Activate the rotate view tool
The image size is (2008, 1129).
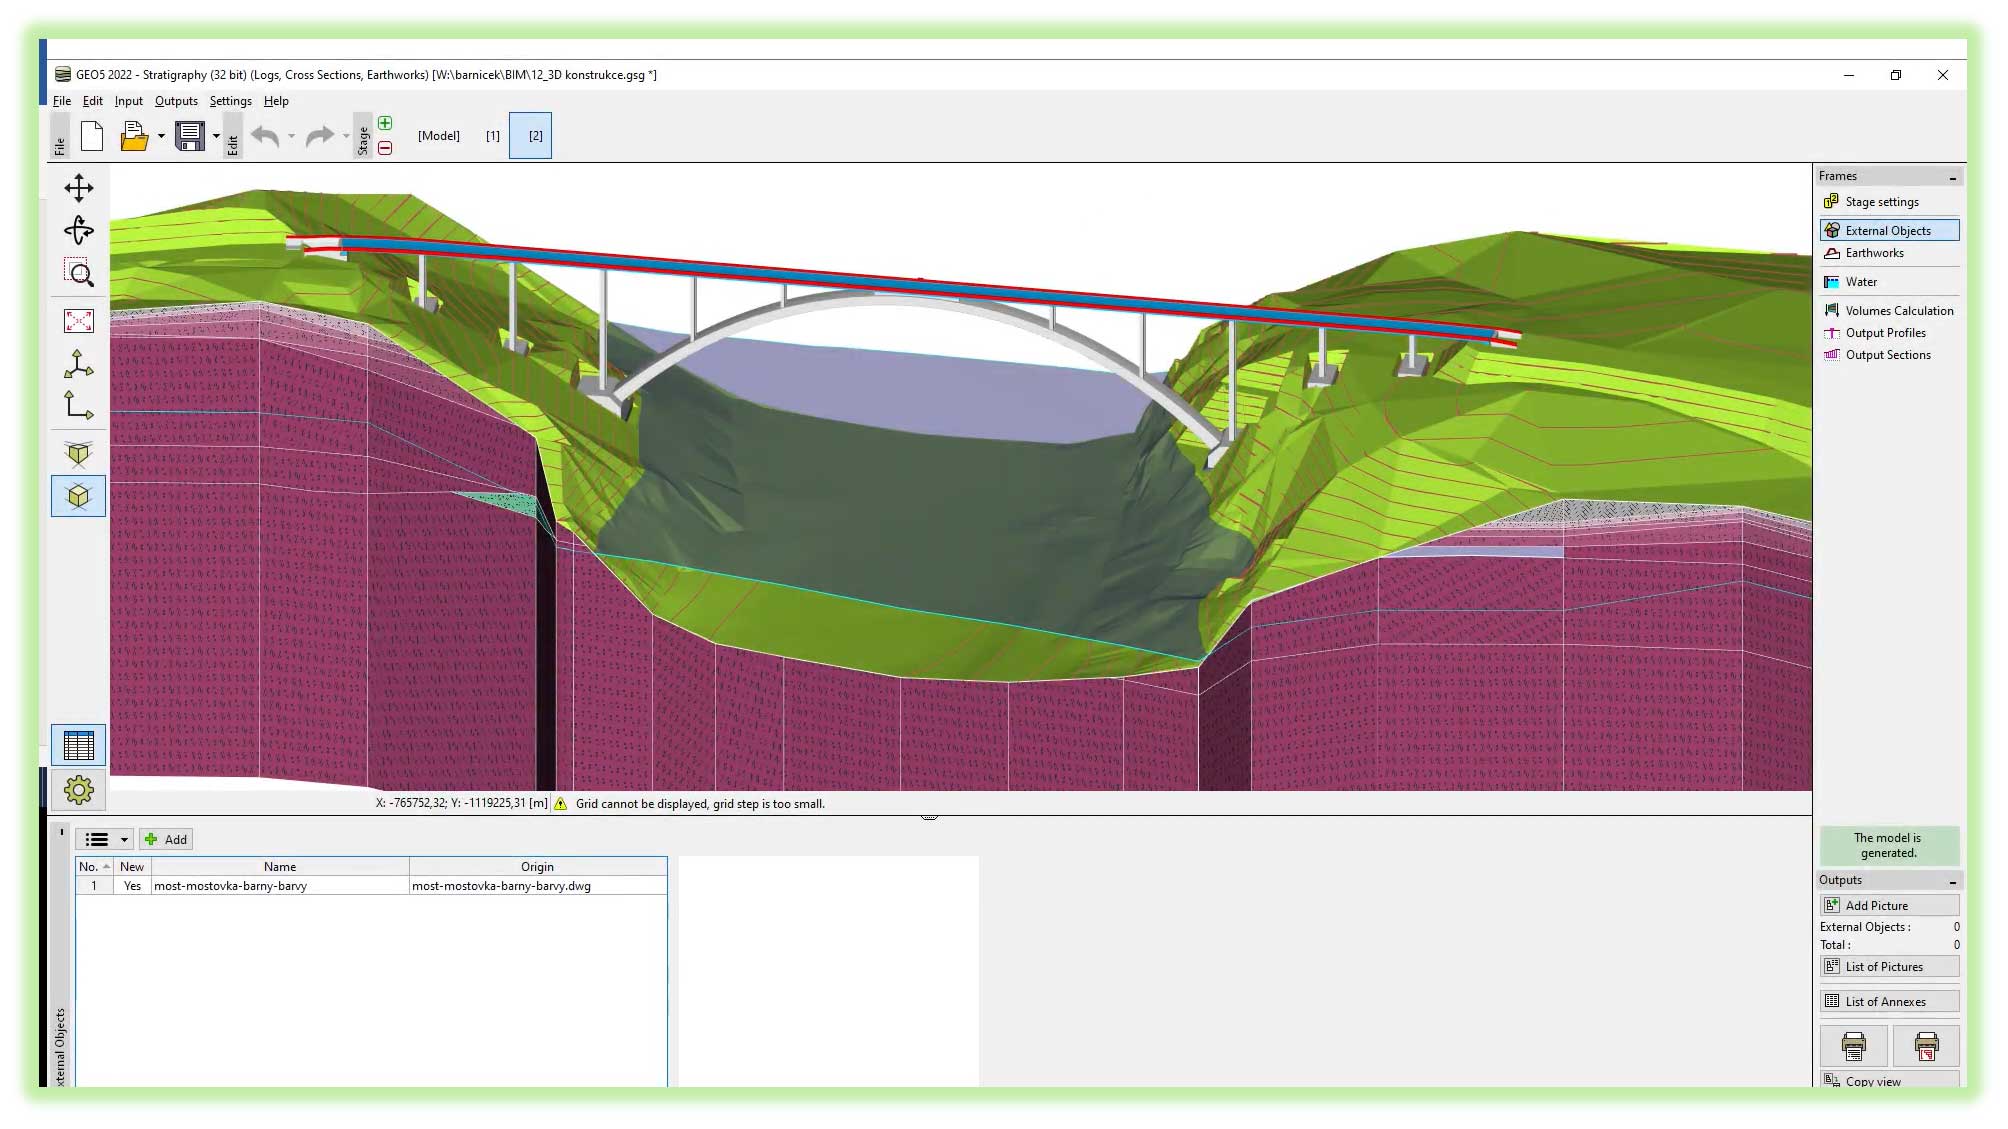coord(79,230)
